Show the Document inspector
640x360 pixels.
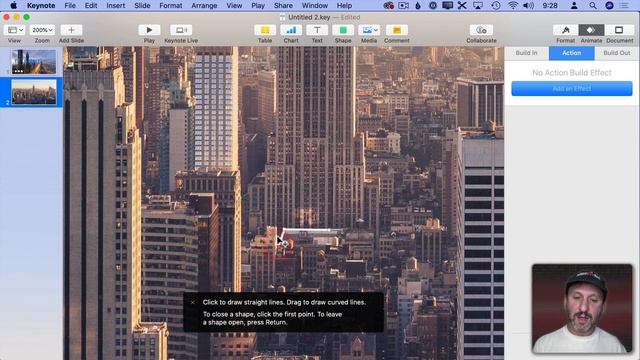point(619,30)
